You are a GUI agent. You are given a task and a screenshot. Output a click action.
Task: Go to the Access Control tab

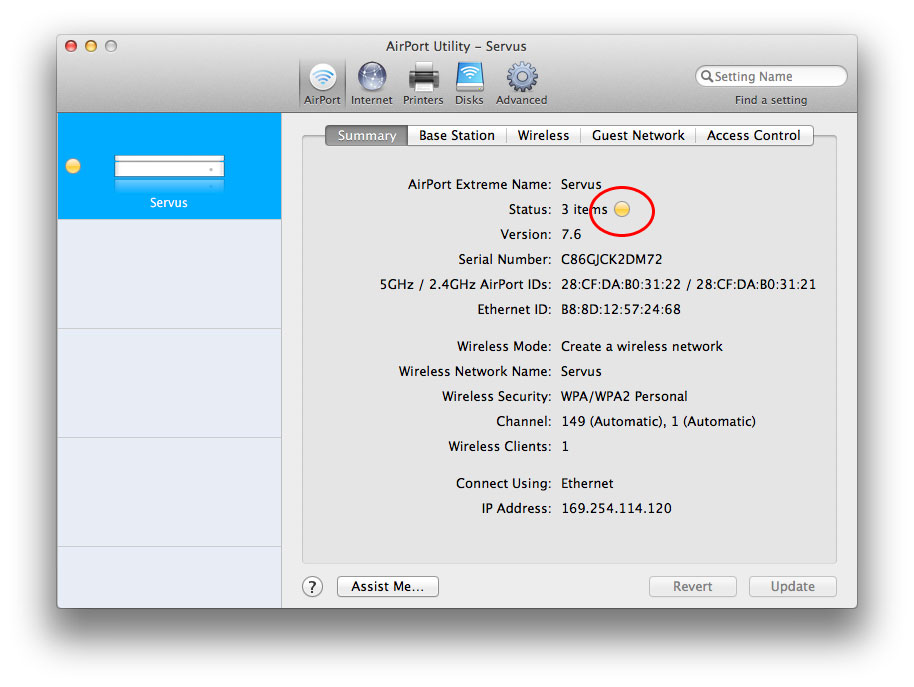click(753, 136)
